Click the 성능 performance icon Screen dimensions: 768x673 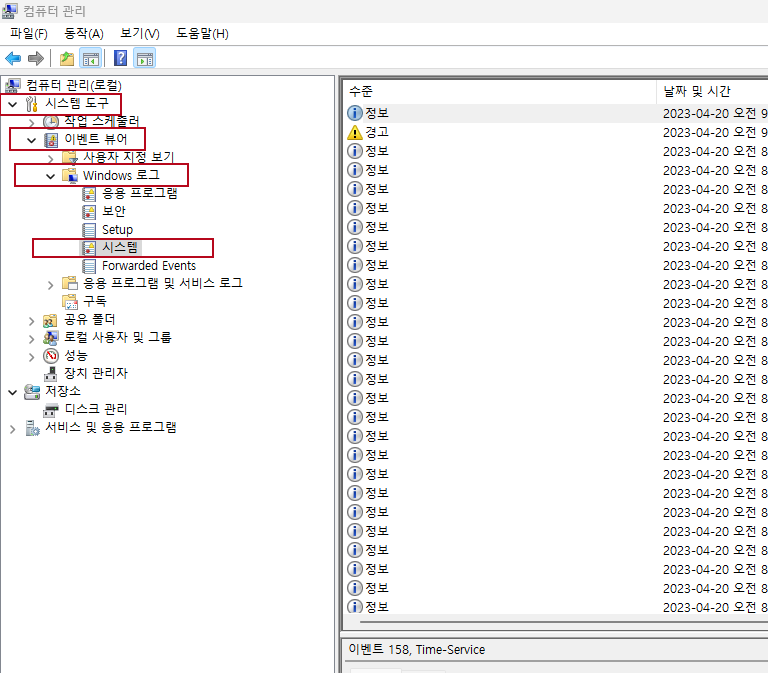[51, 356]
